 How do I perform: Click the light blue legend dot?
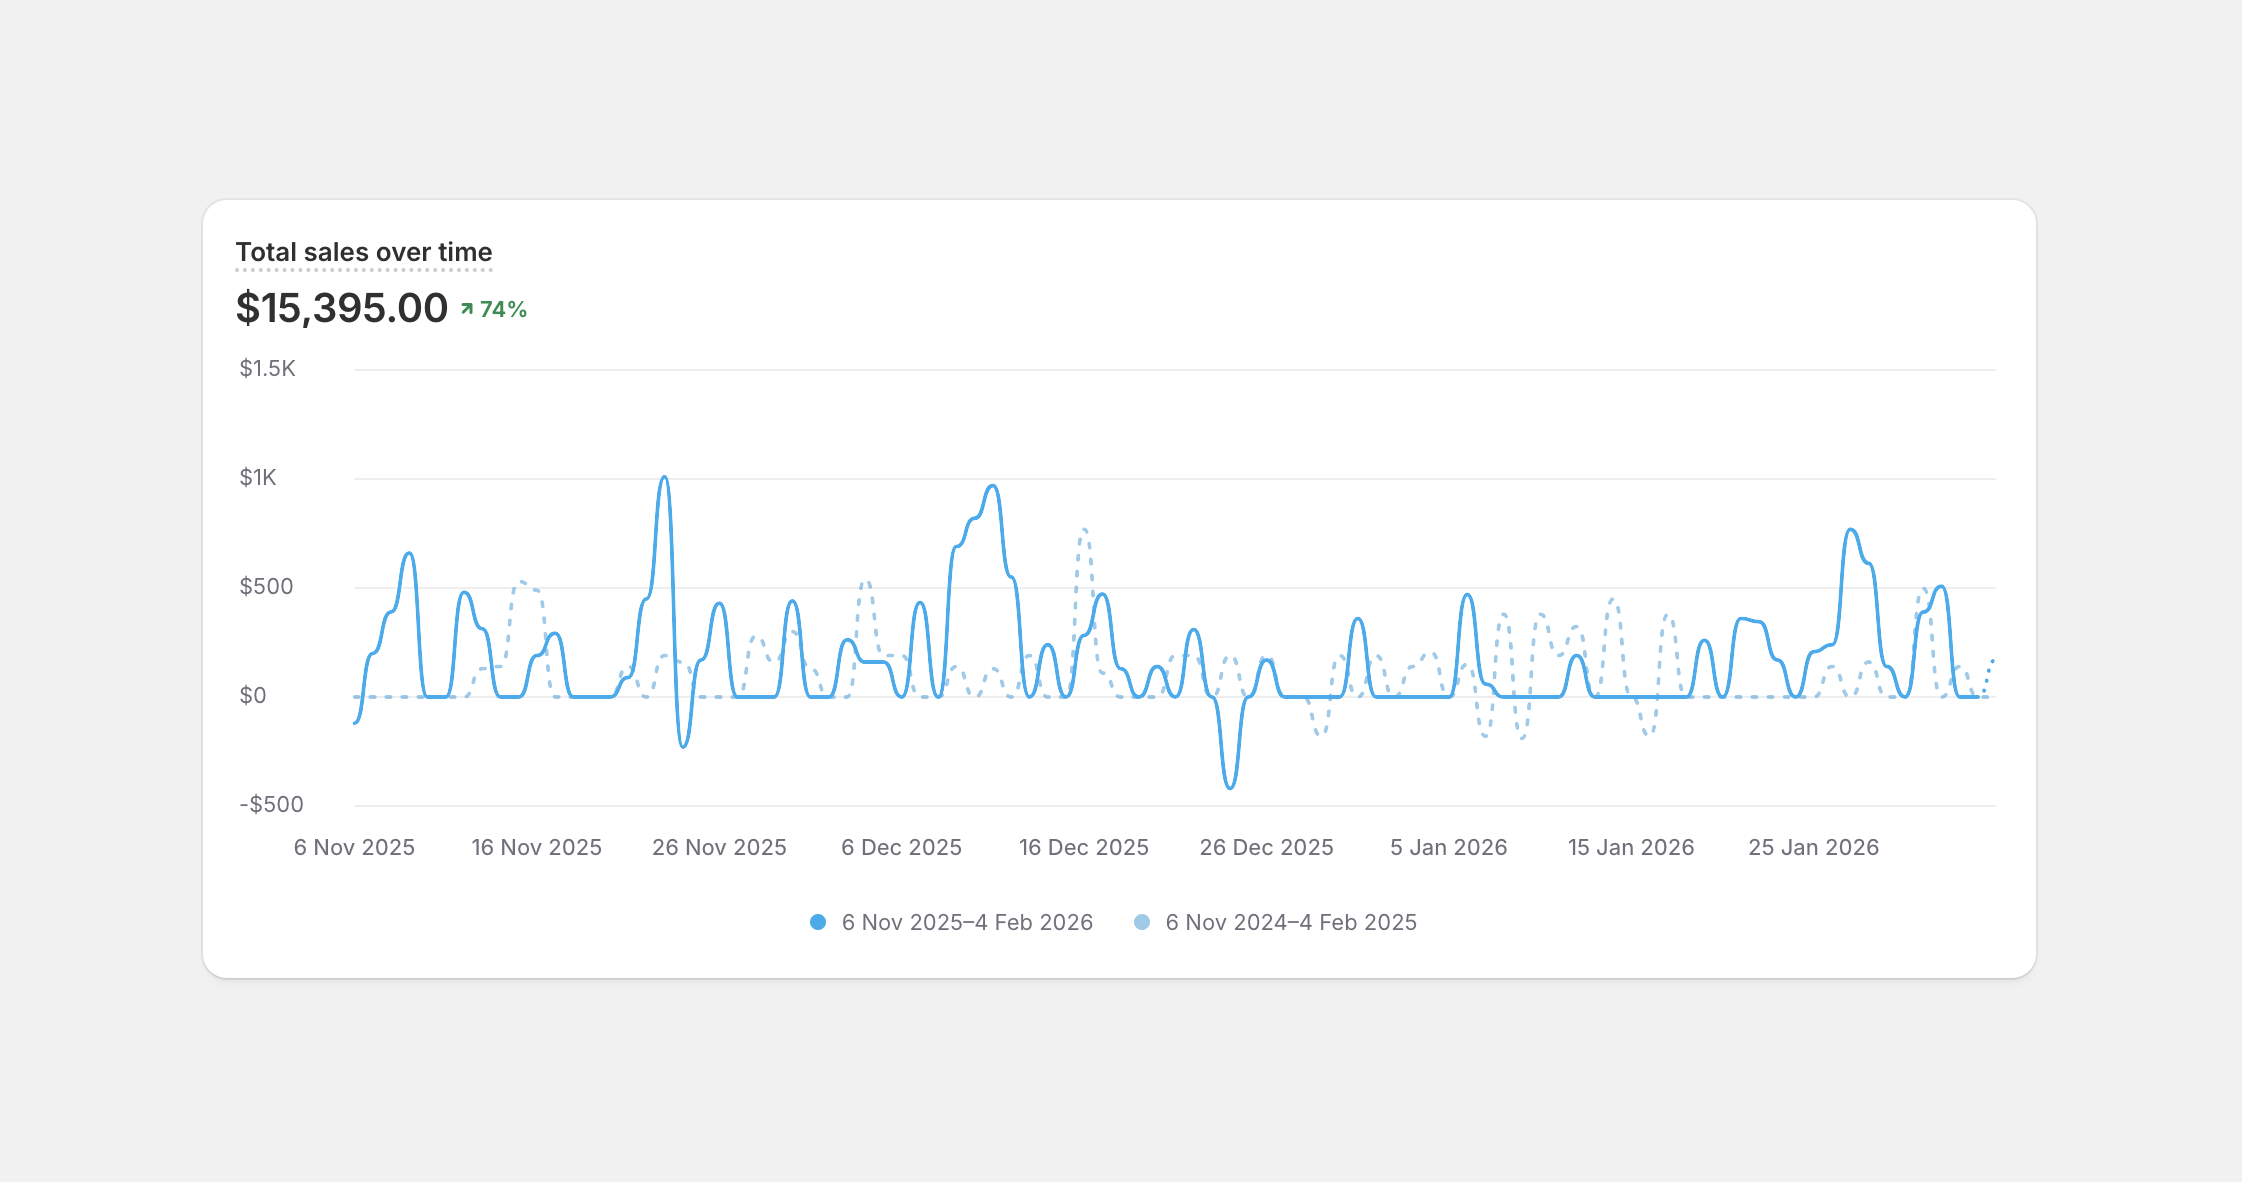click(1142, 922)
